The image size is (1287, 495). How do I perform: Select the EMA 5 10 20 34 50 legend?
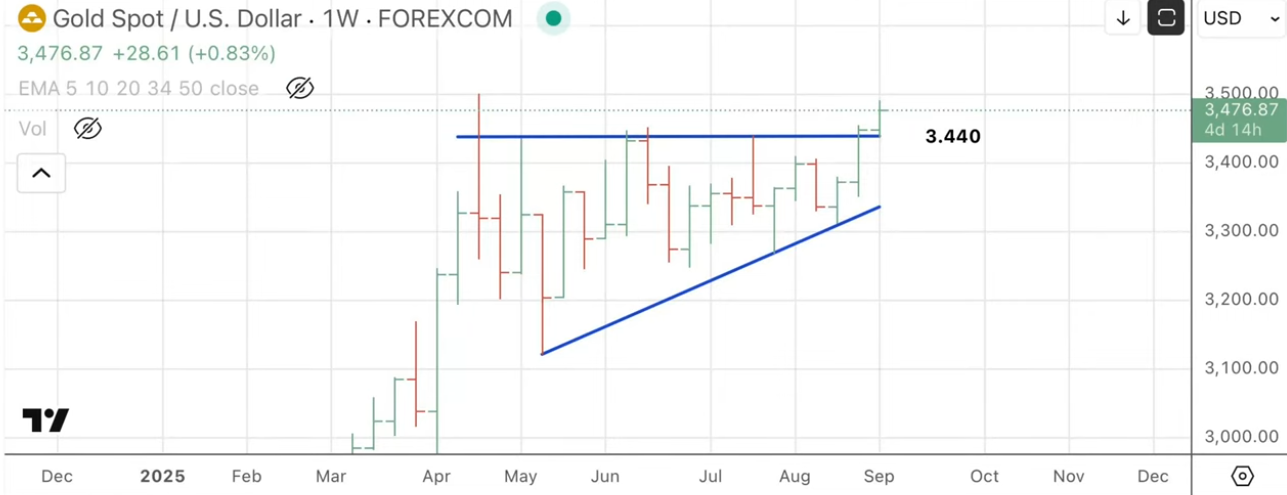[x=138, y=88]
